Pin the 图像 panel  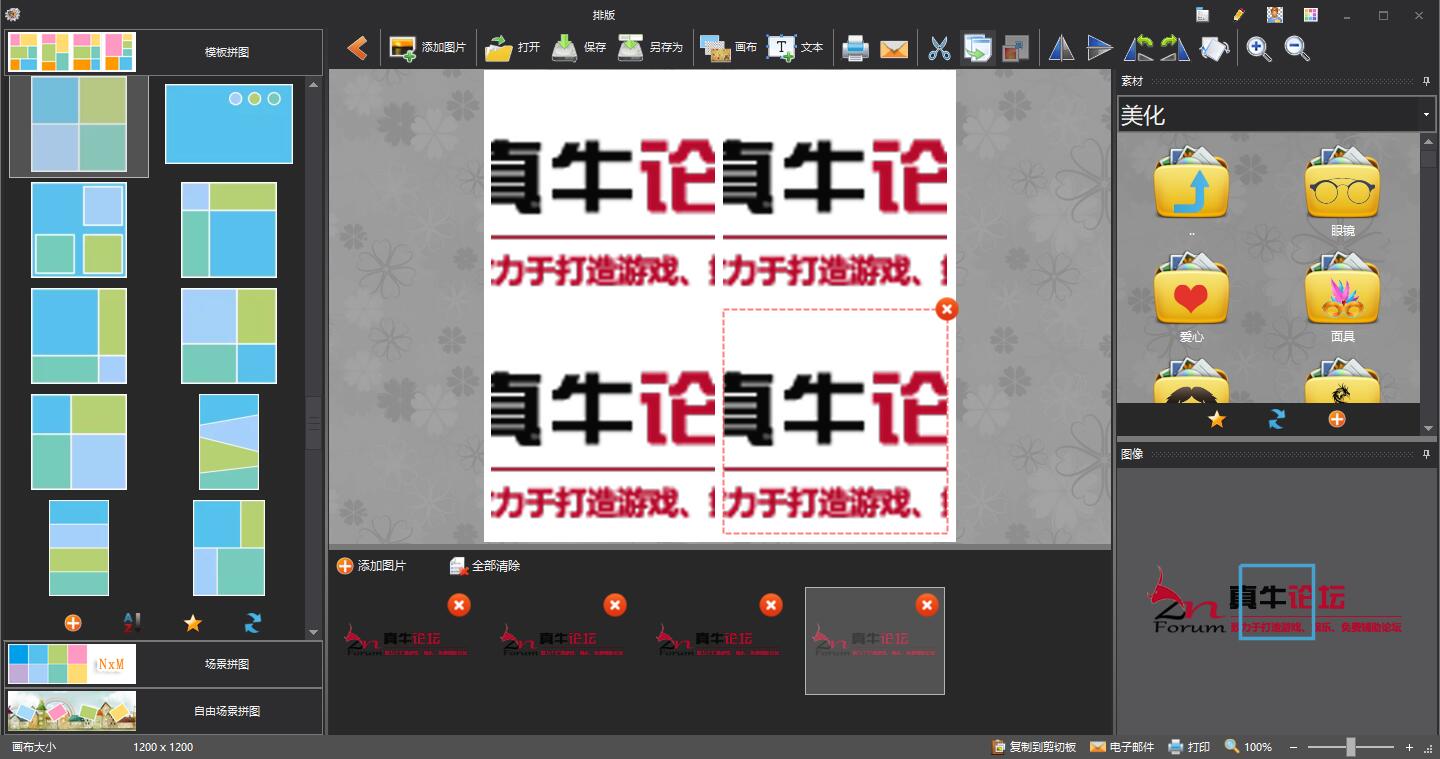(x=1426, y=454)
